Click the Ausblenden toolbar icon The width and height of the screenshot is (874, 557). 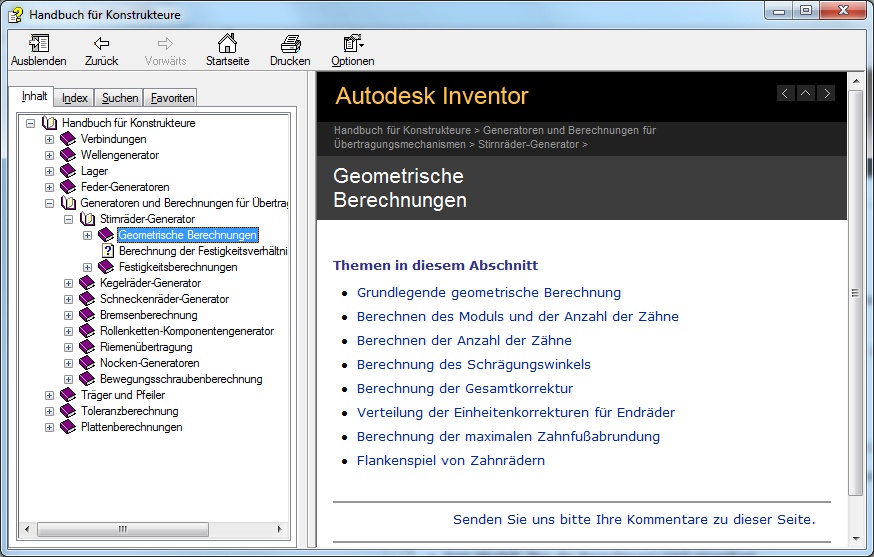click(x=38, y=43)
